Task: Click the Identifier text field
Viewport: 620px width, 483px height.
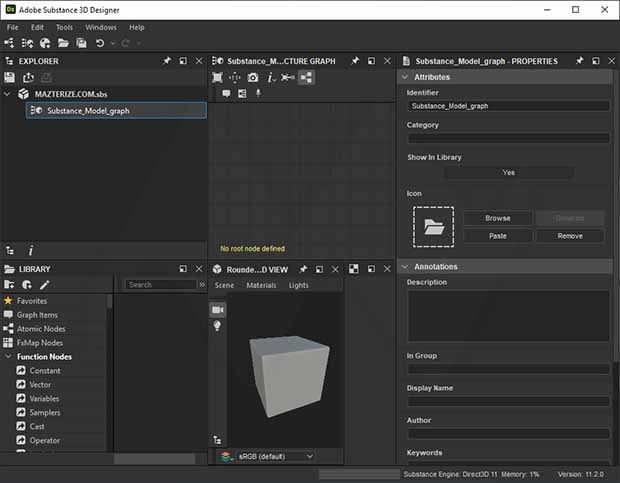Action: point(508,106)
